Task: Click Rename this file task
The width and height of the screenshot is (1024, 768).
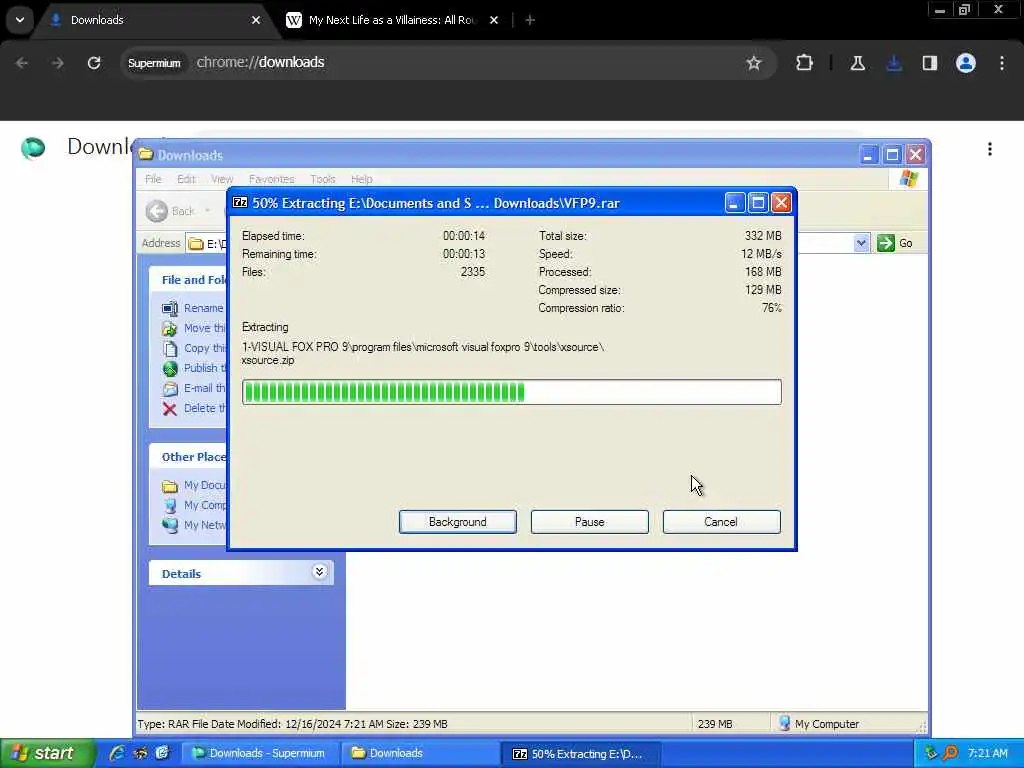Action: [203, 308]
